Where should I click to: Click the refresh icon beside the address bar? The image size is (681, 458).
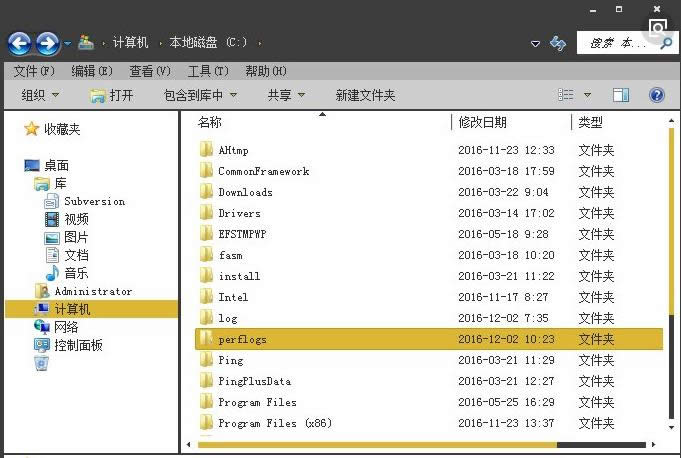pos(559,43)
